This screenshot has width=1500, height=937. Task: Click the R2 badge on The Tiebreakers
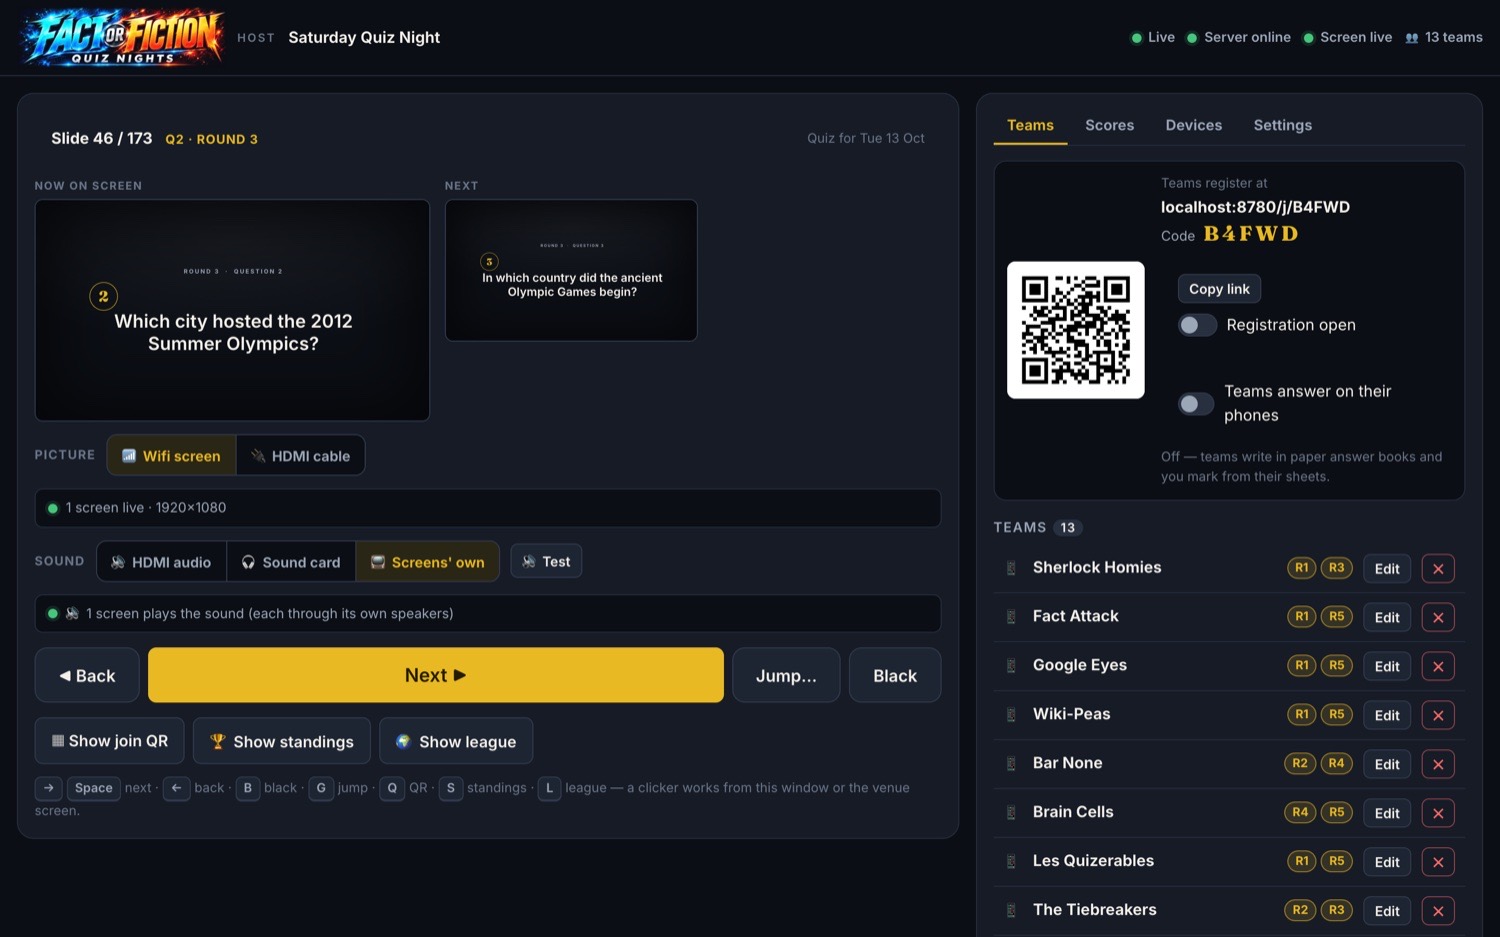1300,910
